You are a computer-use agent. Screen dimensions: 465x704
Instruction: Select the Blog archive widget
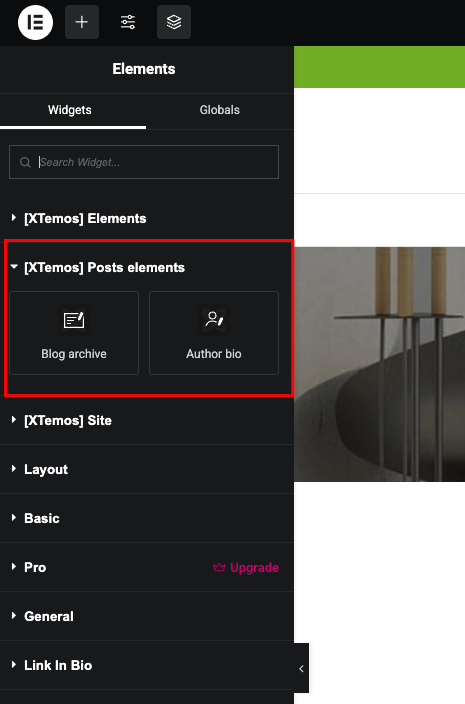point(74,333)
